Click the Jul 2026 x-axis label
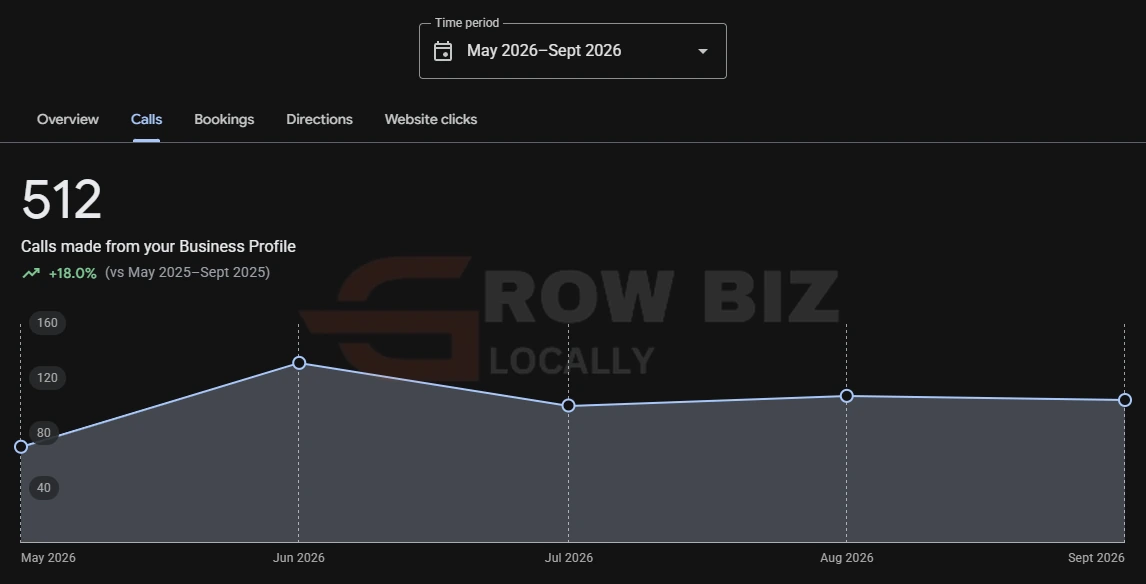This screenshot has width=1146, height=584. (569, 558)
